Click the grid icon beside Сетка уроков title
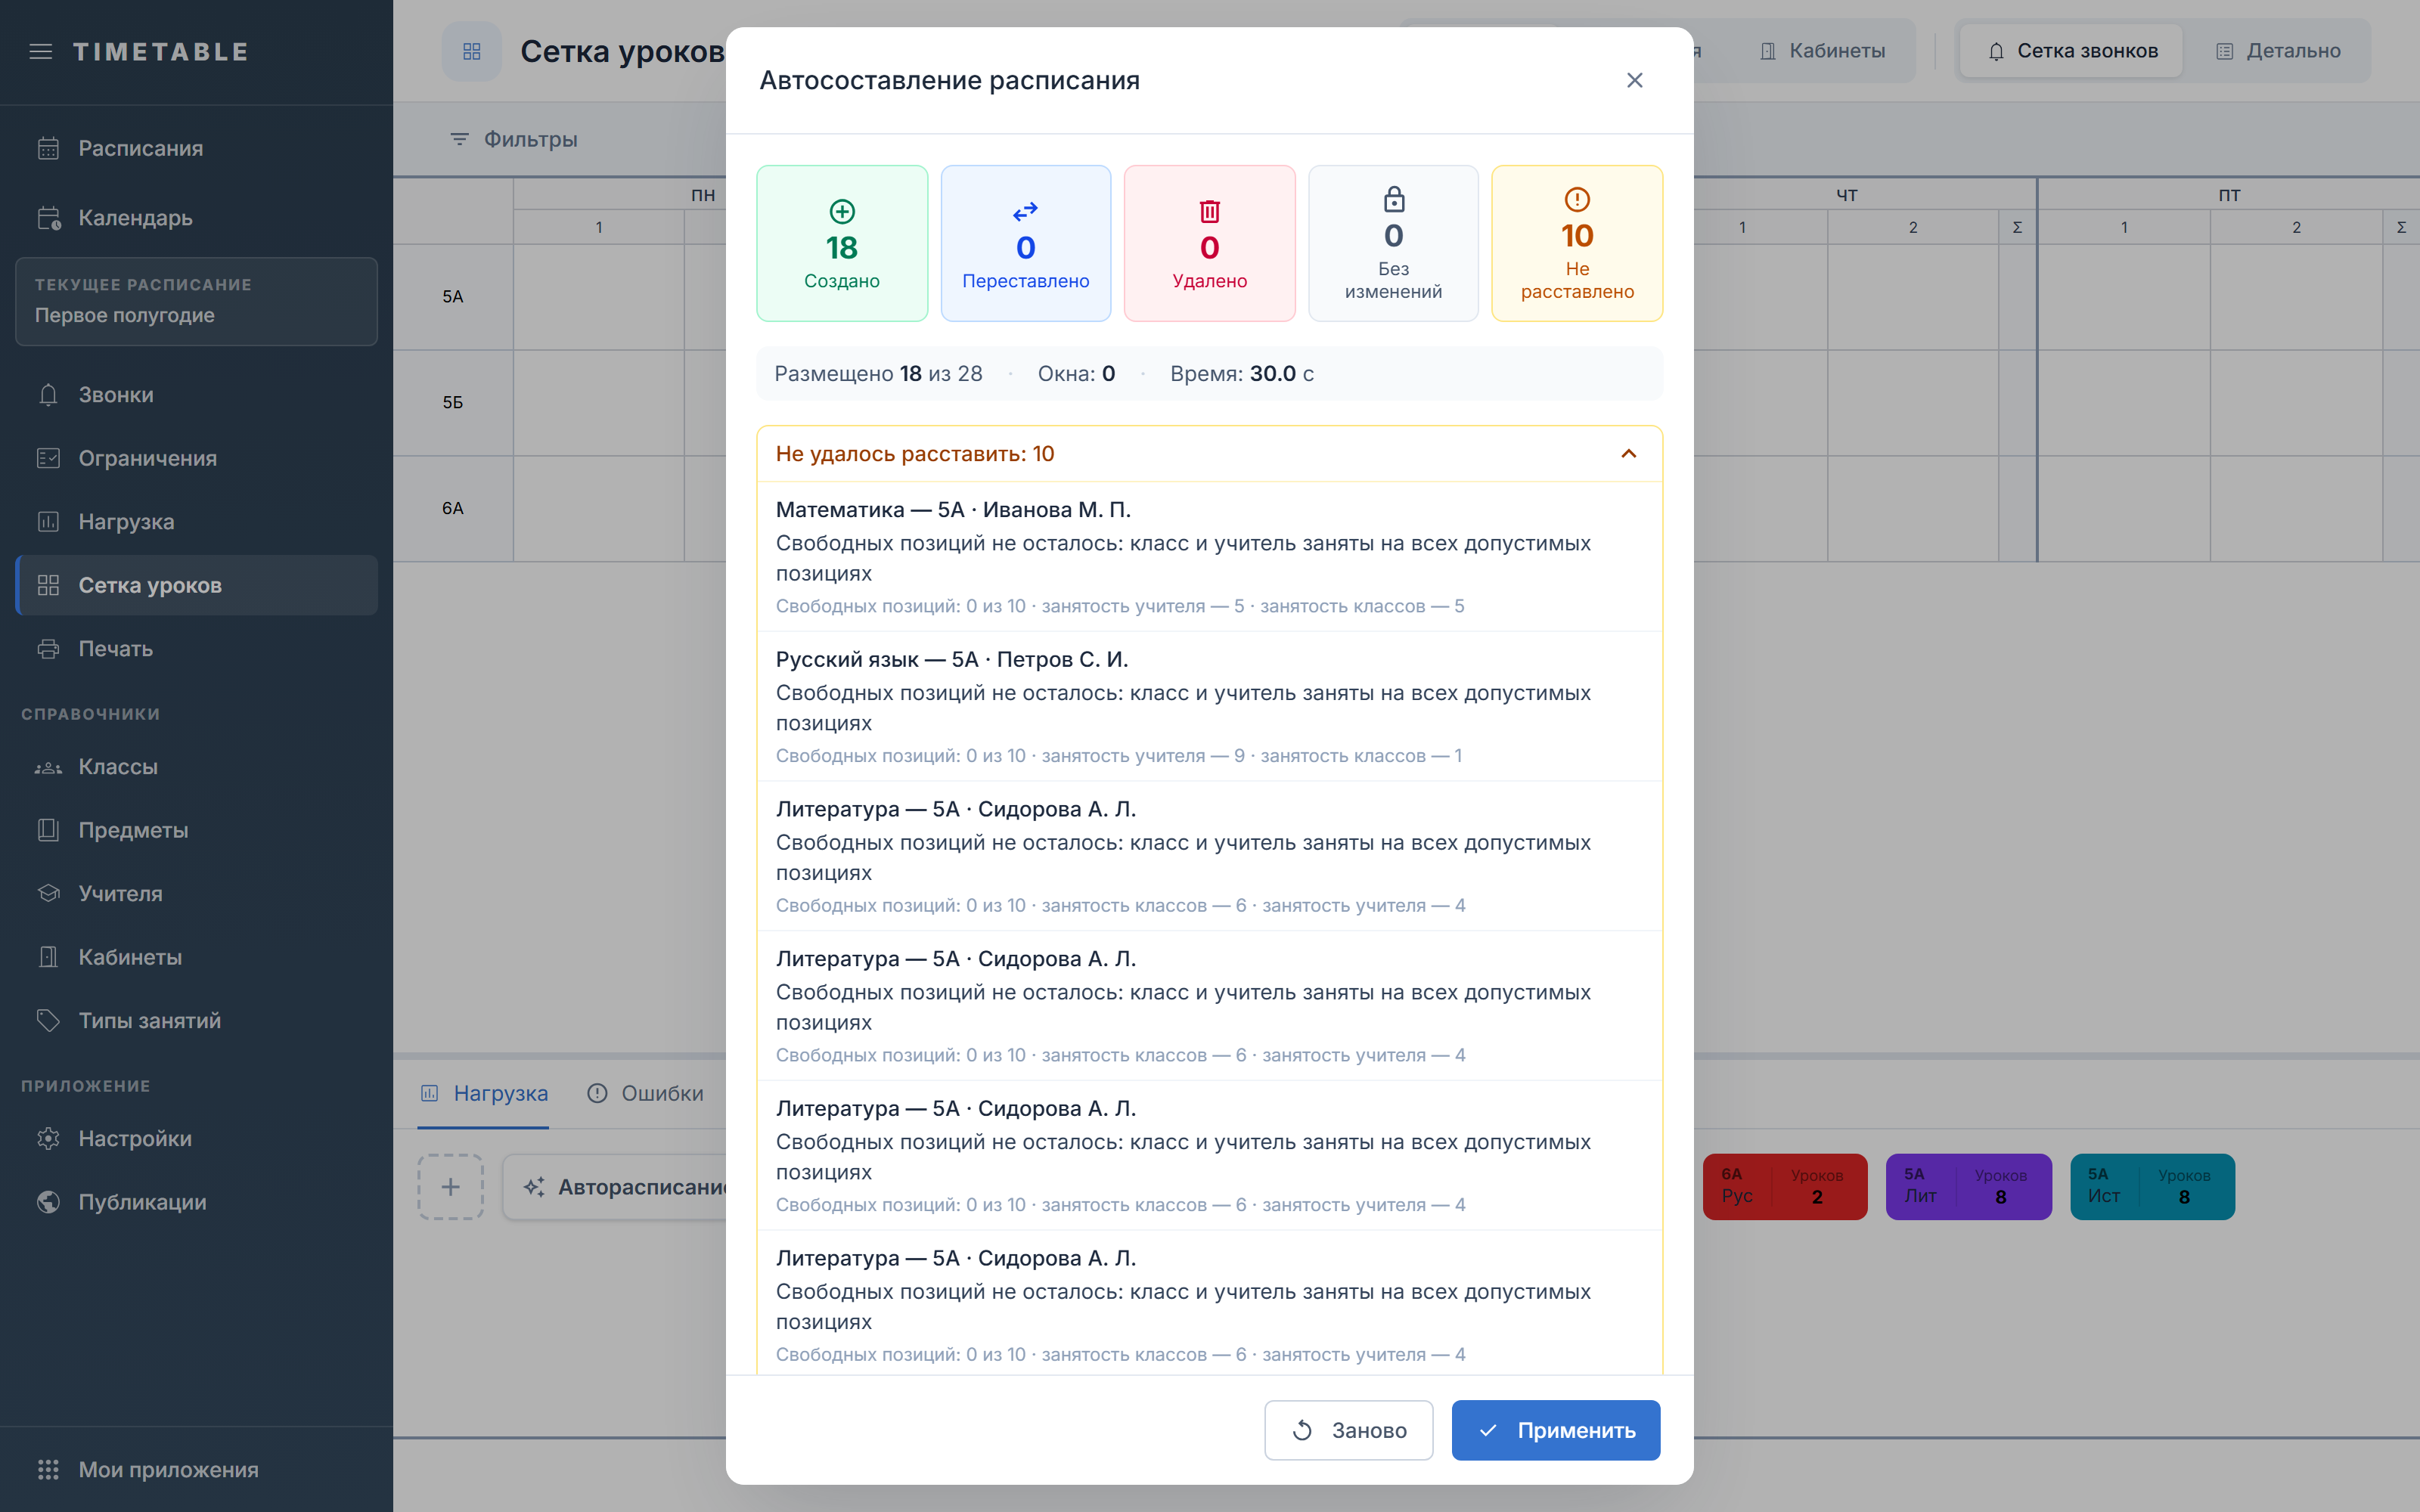The width and height of the screenshot is (2420, 1512). (x=472, y=51)
